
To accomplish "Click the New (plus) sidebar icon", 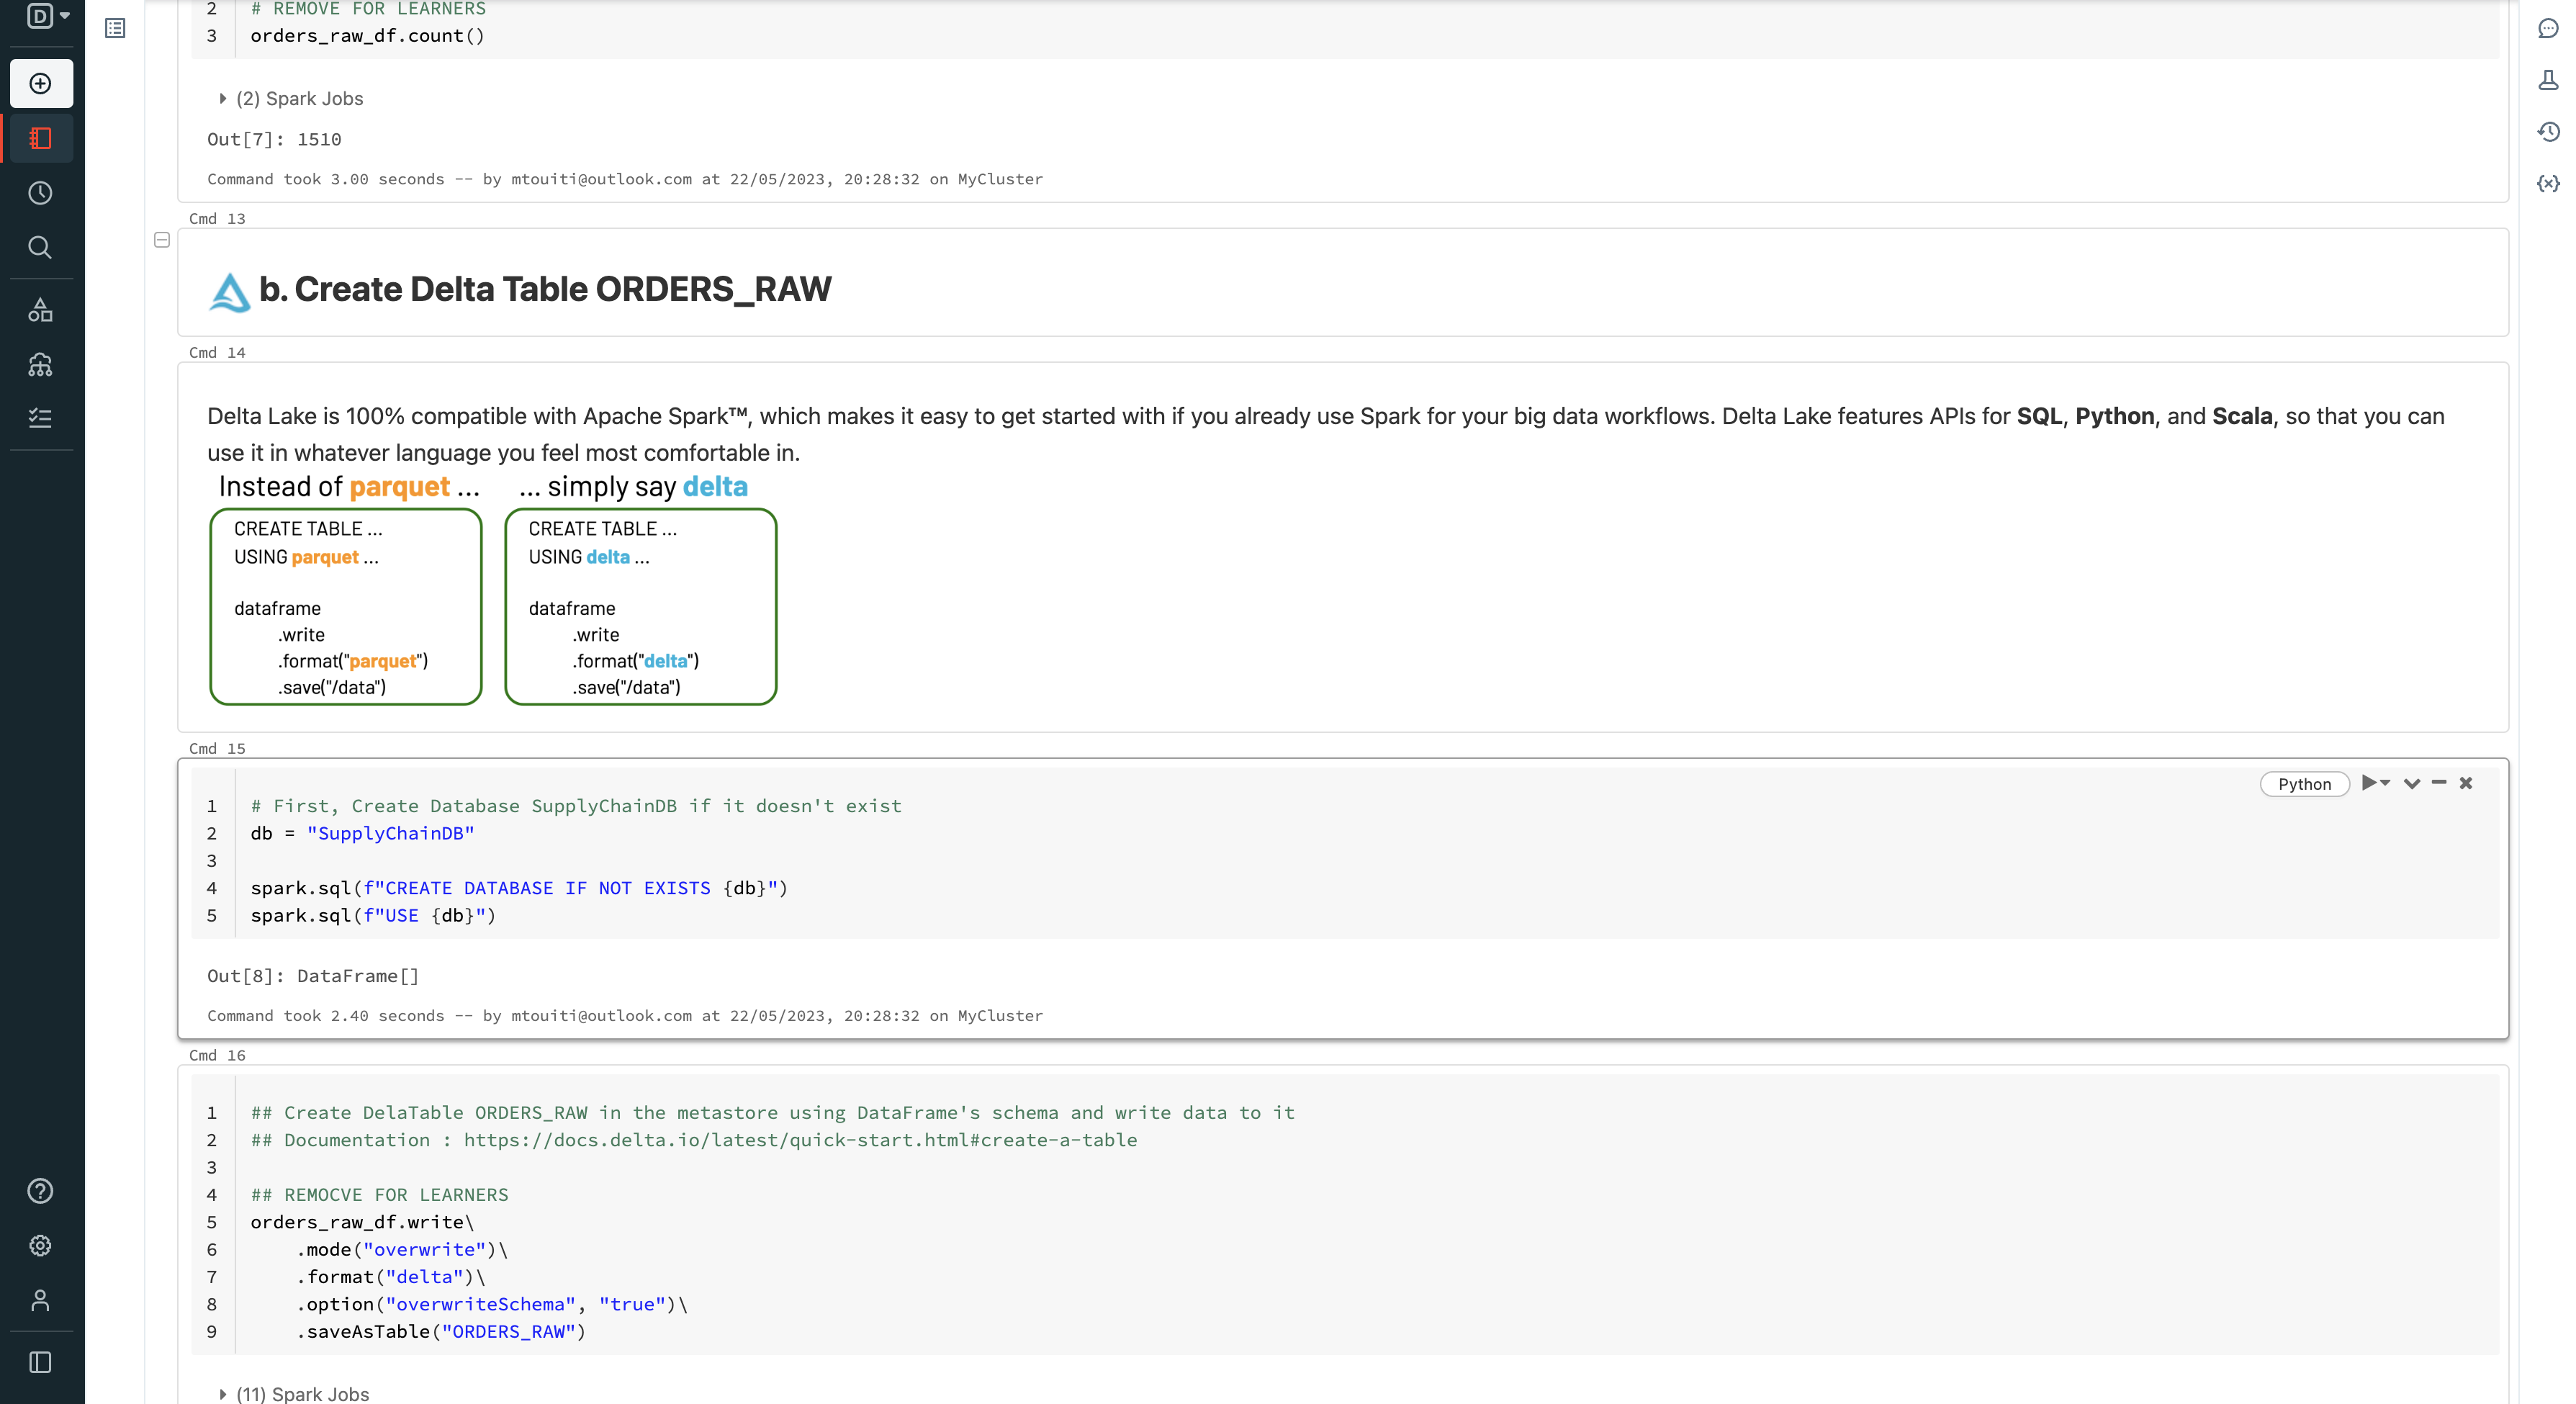I will click(x=41, y=83).
